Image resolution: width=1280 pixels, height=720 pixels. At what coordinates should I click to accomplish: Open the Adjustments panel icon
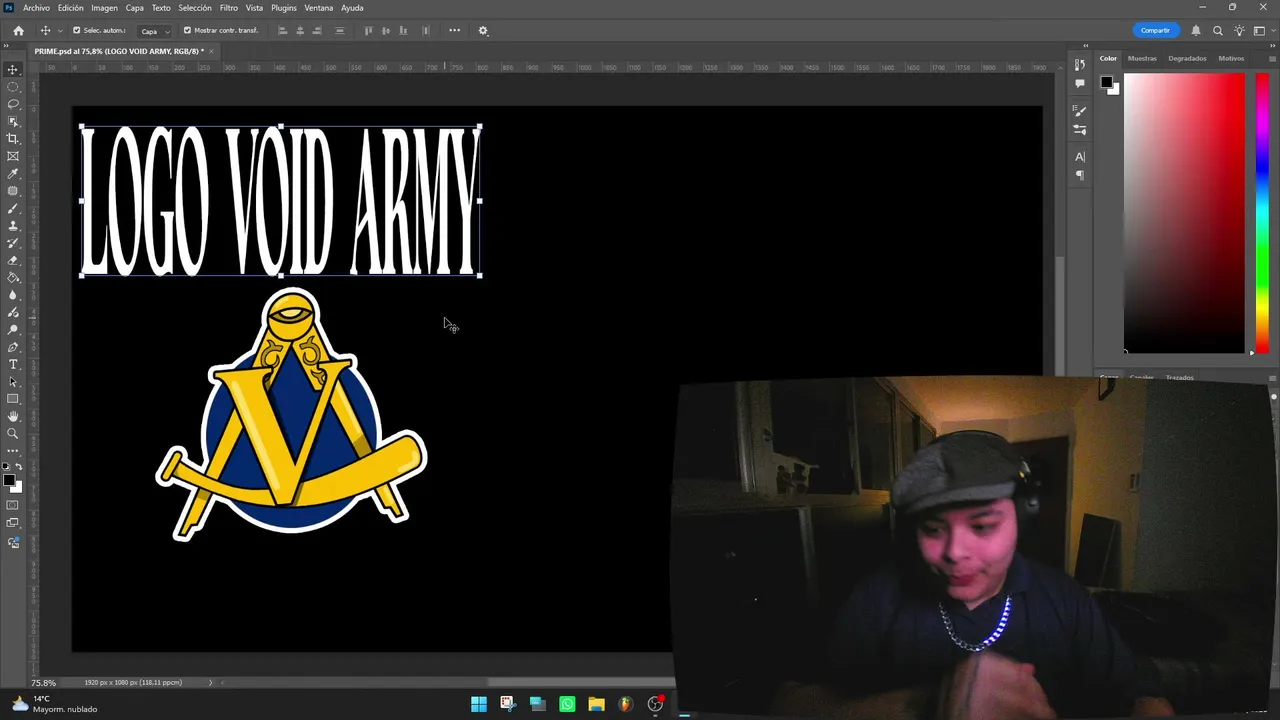pyautogui.click(x=1080, y=130)
